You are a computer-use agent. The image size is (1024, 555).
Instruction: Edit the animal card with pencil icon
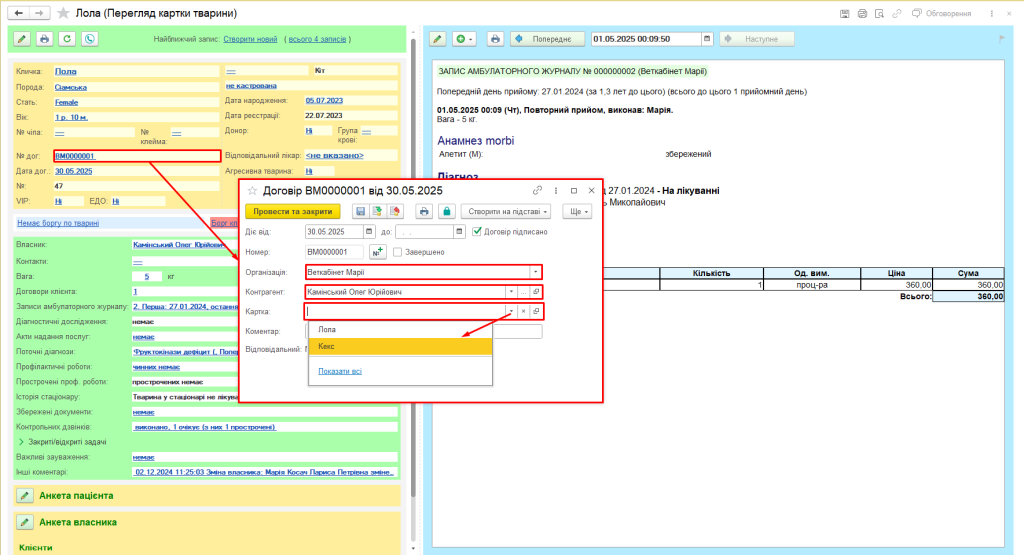tap(22, 39)
